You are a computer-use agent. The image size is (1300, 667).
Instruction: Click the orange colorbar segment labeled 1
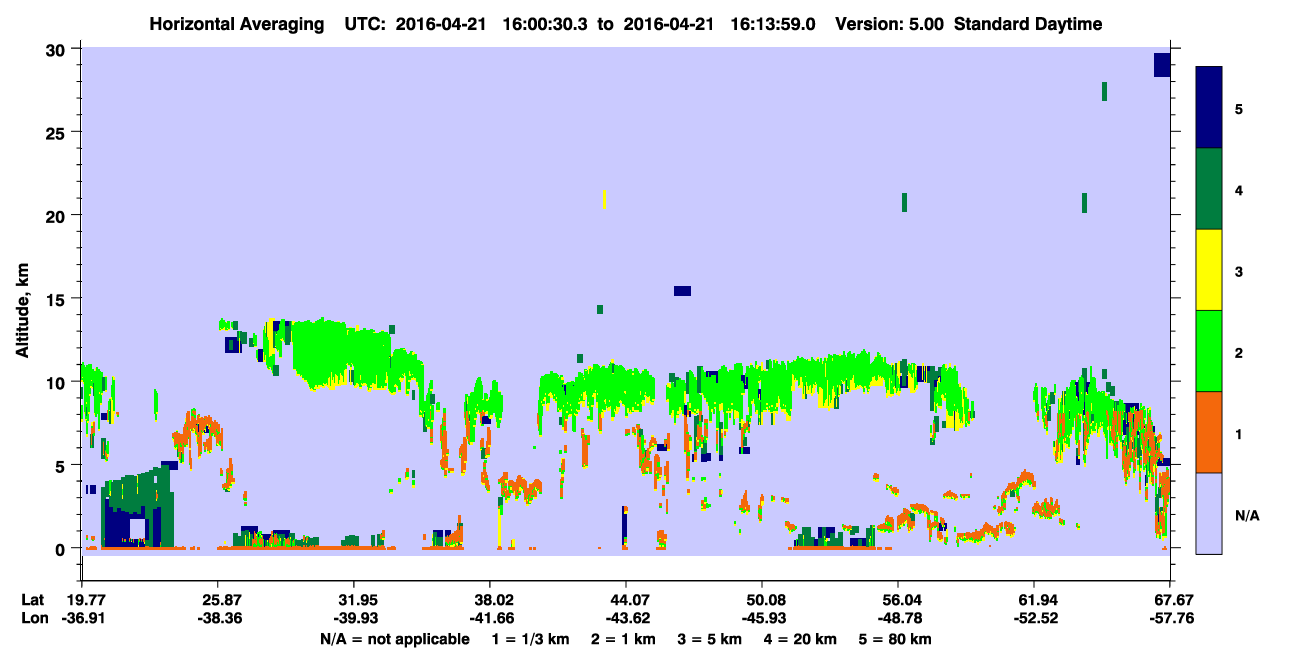tap(1209, 432)
